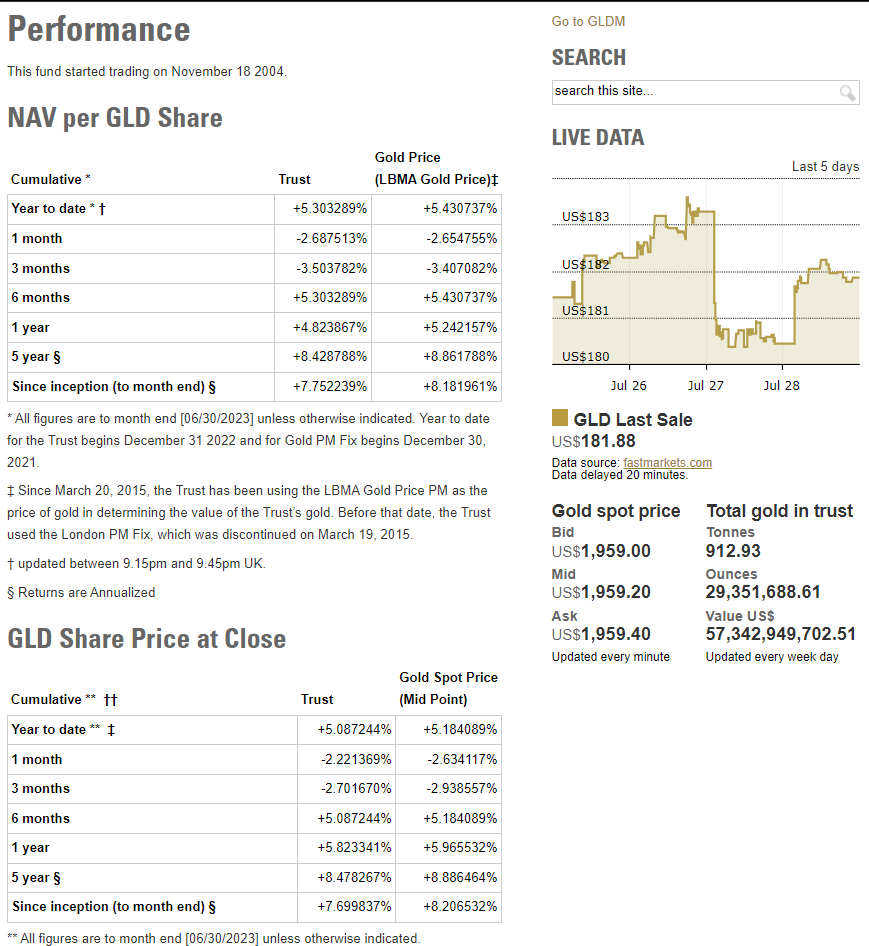Select the Ask price US$1,959.40

pyautogui.click(x=601, y=634)
